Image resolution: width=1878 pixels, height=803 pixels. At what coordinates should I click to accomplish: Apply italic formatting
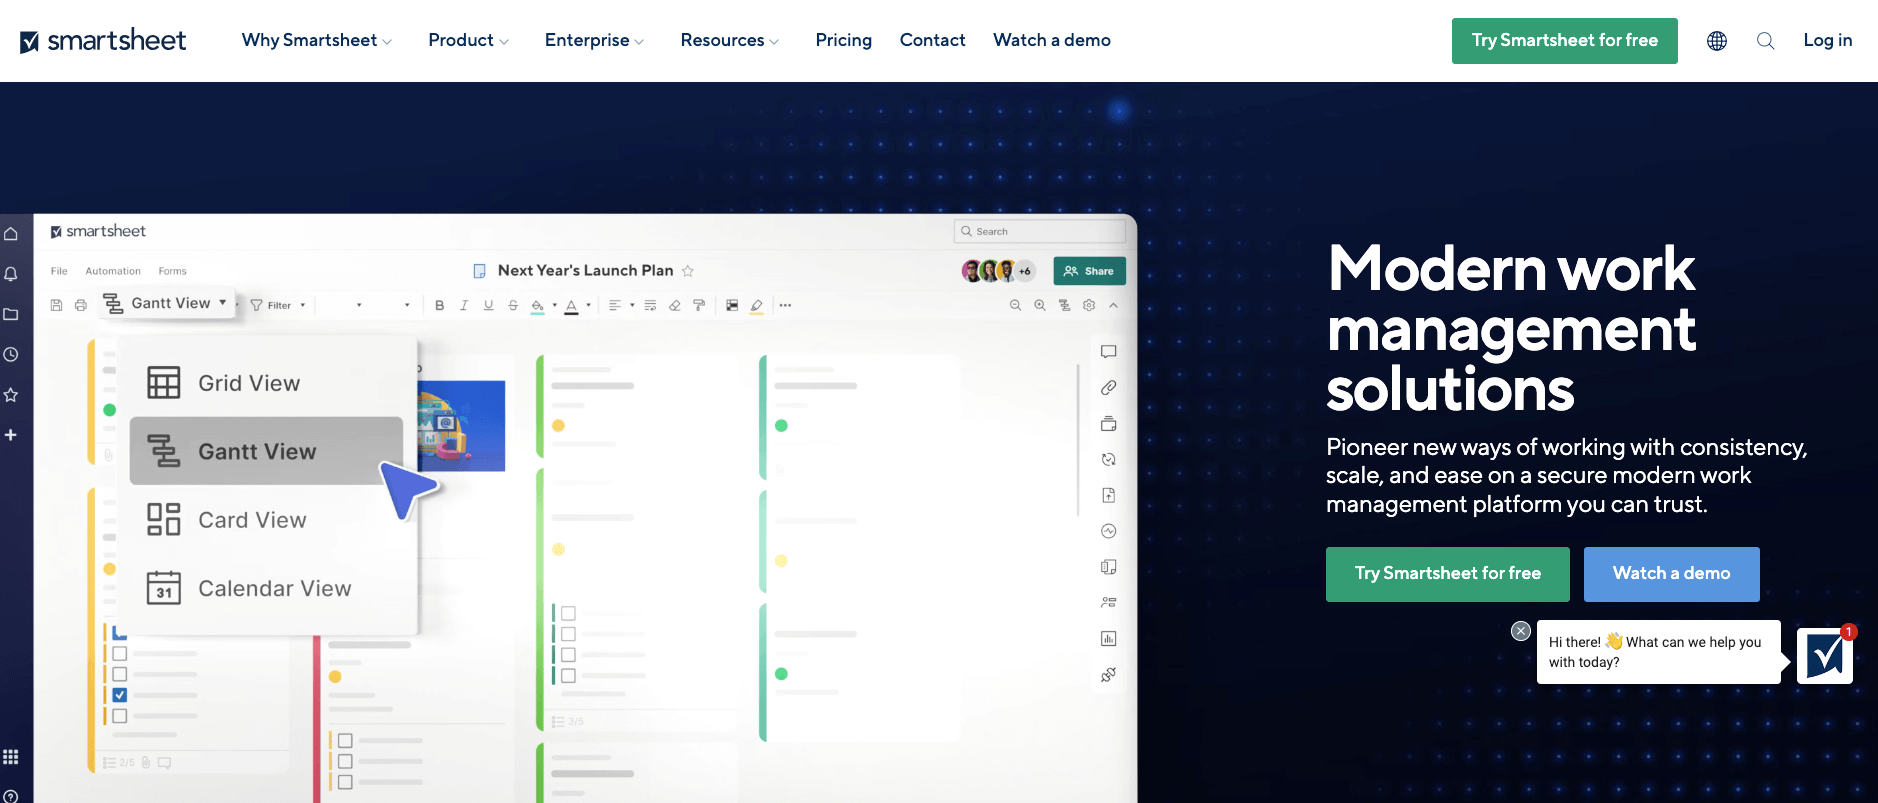464,305
